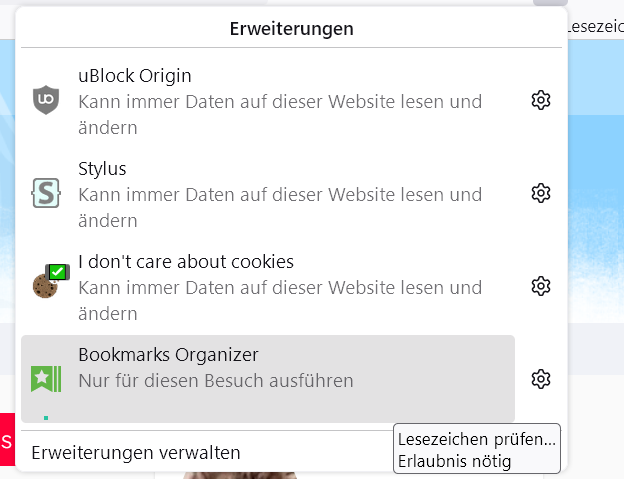Select the uBlock Origin extension name
This screenshot has width=624, height=479.
pyautogui.click(x=135, y=76)
